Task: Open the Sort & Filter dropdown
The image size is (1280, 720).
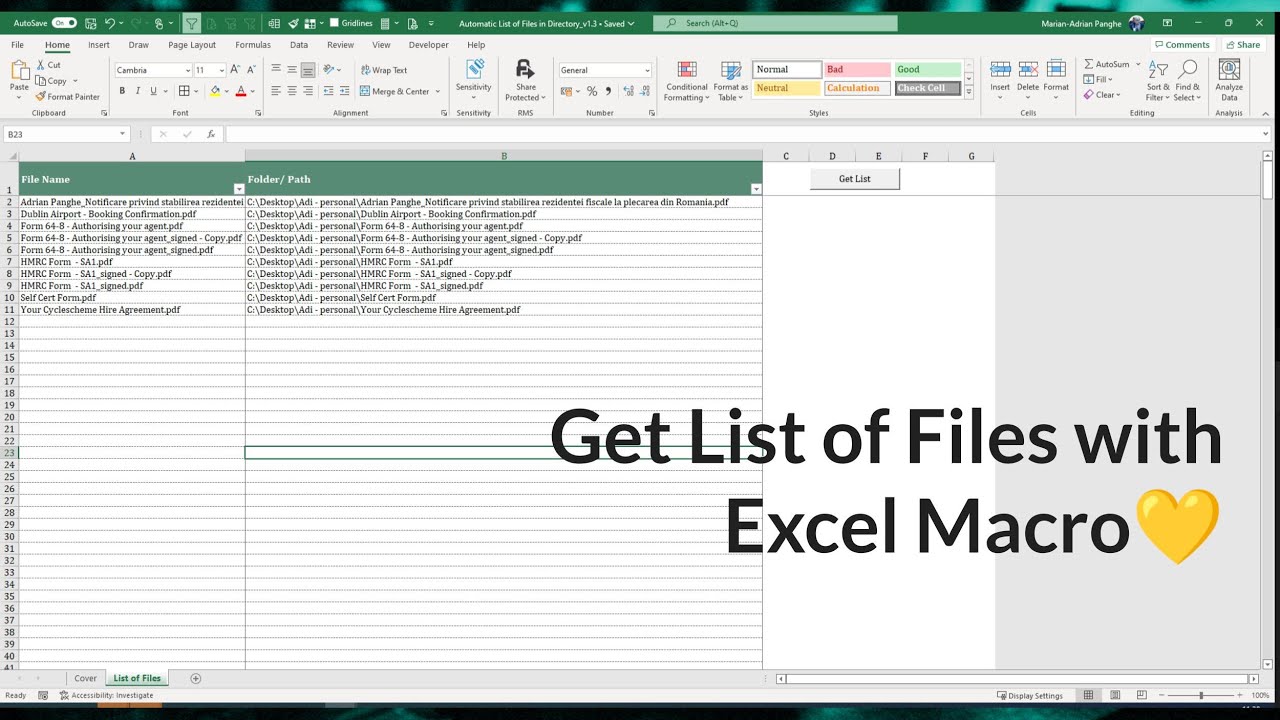Action: point(1158,80)
